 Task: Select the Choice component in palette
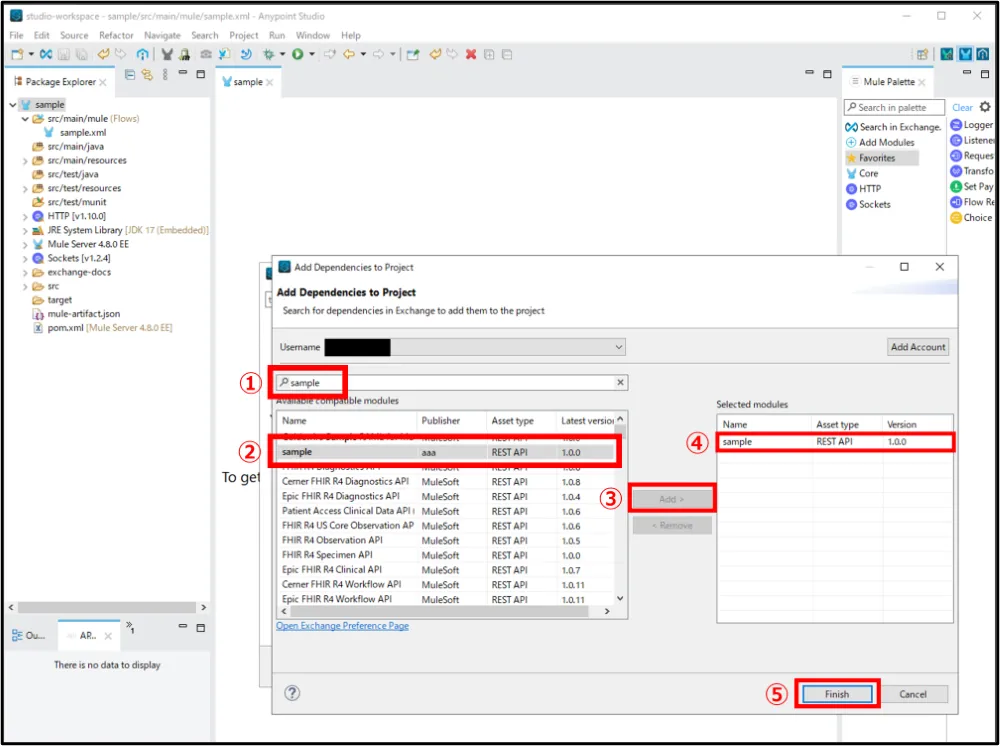[971, 217]
